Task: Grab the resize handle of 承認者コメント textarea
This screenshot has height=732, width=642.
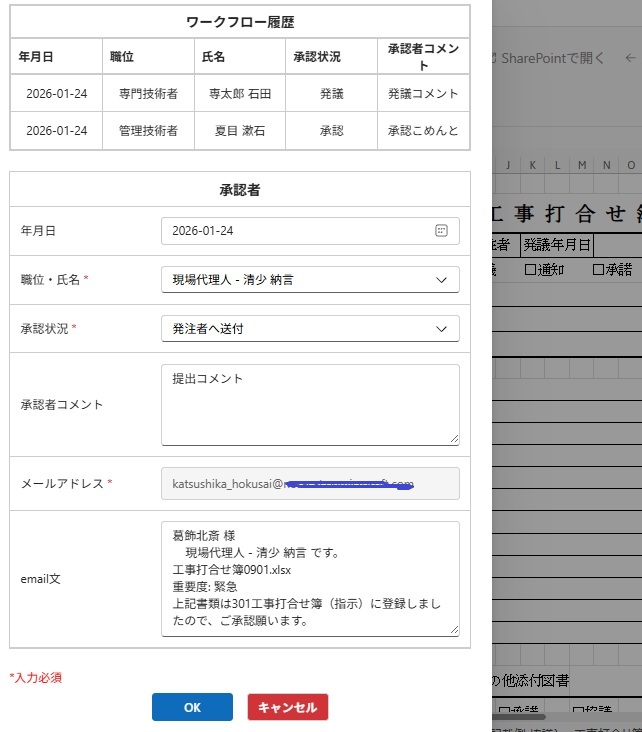Action: point(454,439)
